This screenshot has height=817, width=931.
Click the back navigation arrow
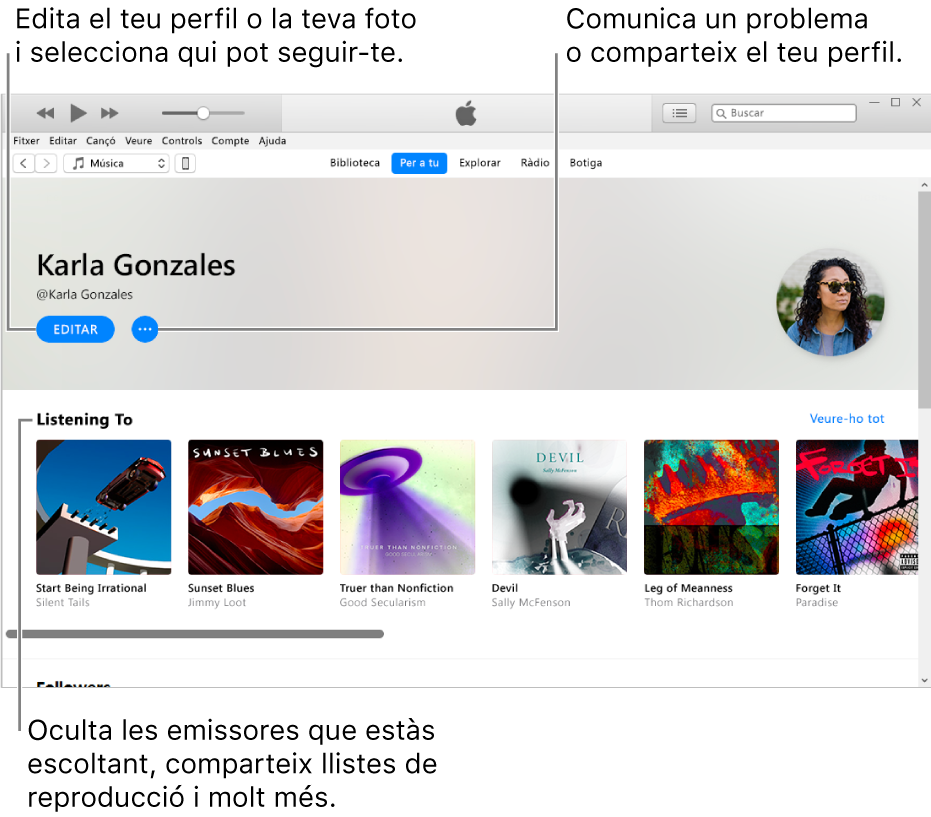[x=24, y=163]
